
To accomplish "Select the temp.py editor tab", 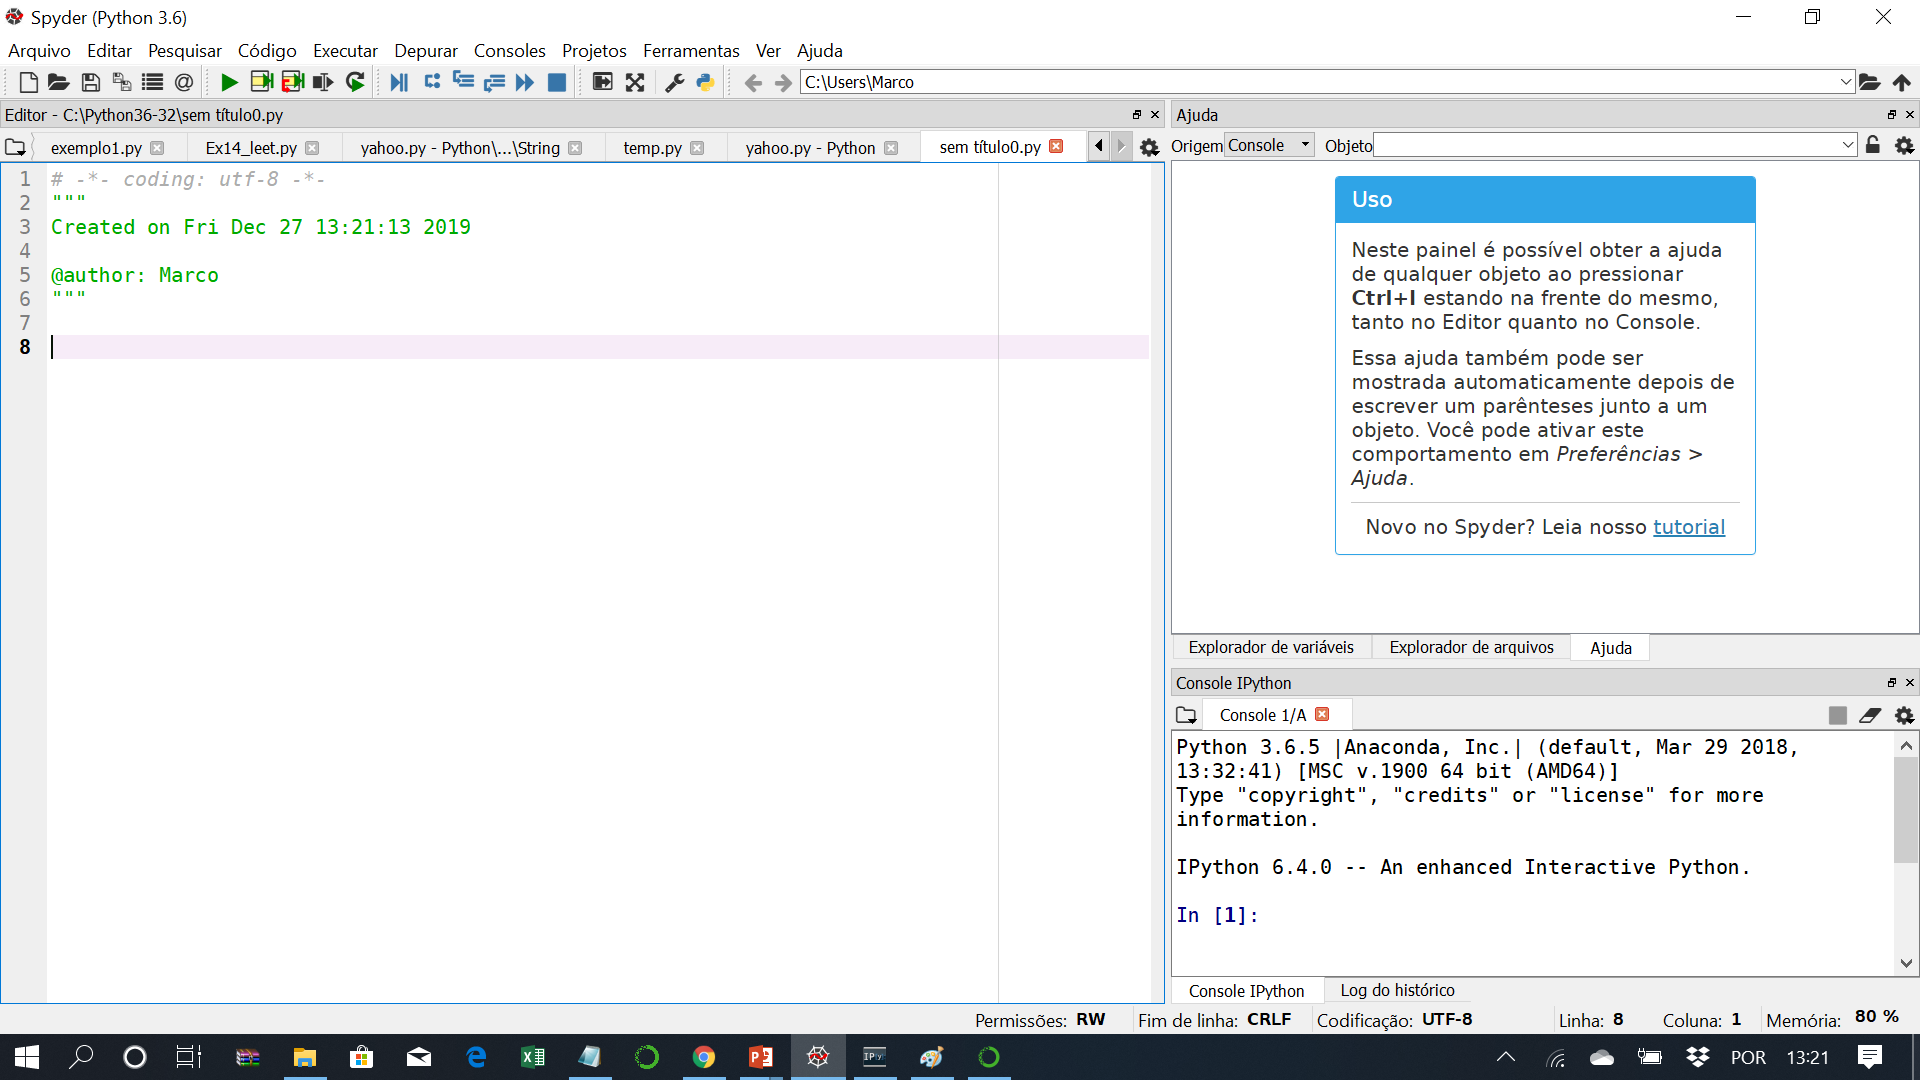I will (652, 148).
